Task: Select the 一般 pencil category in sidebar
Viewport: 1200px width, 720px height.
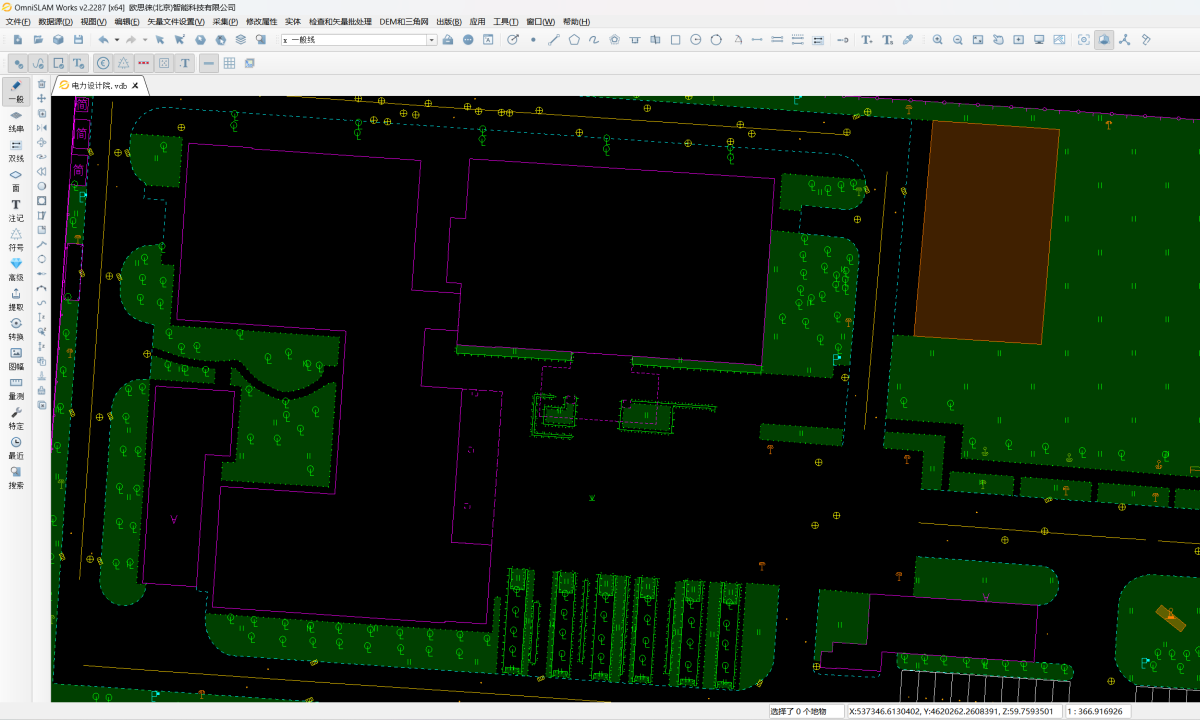Action: coord(16,92)
